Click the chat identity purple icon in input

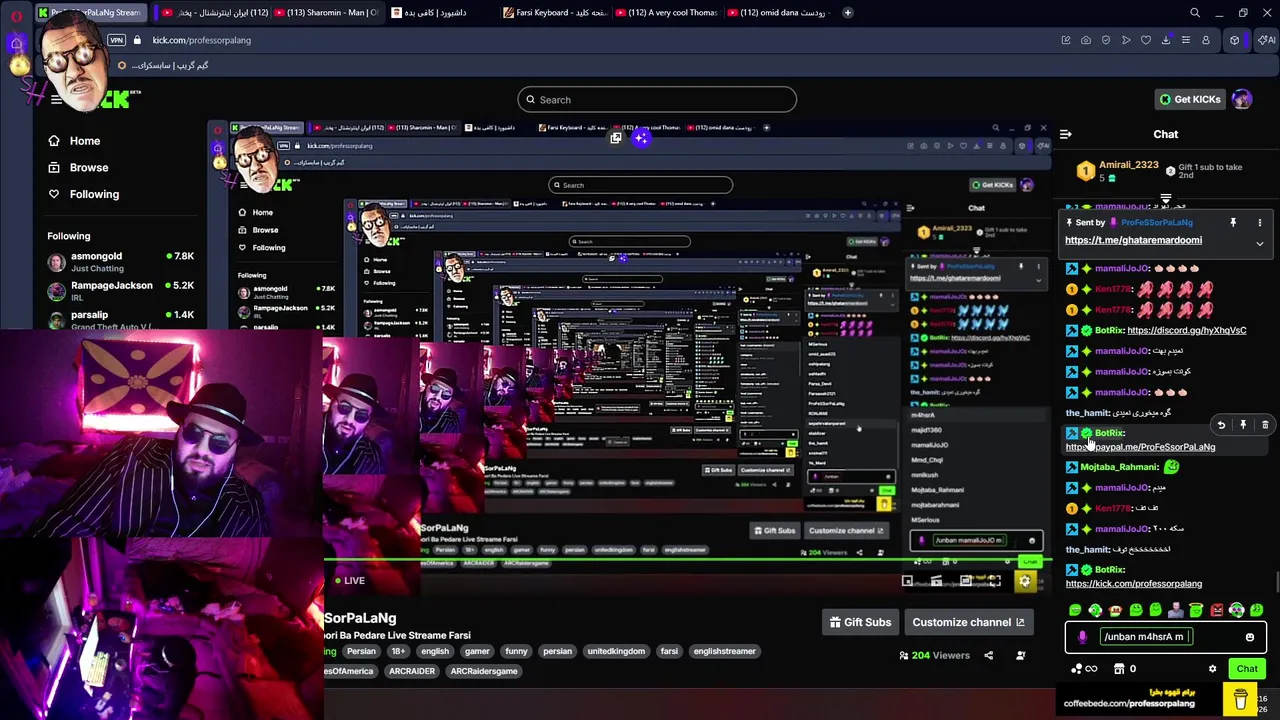click(1082, 637)
